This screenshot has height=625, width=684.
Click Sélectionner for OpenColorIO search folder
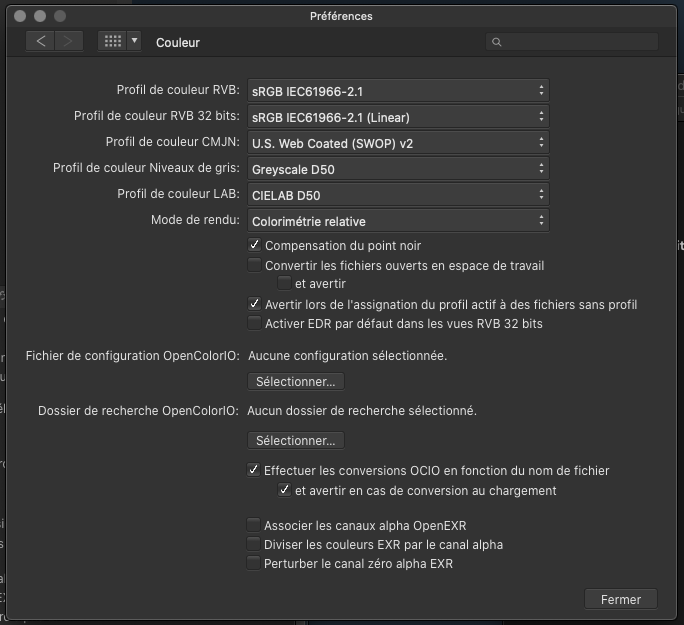(x=296, y=440)
